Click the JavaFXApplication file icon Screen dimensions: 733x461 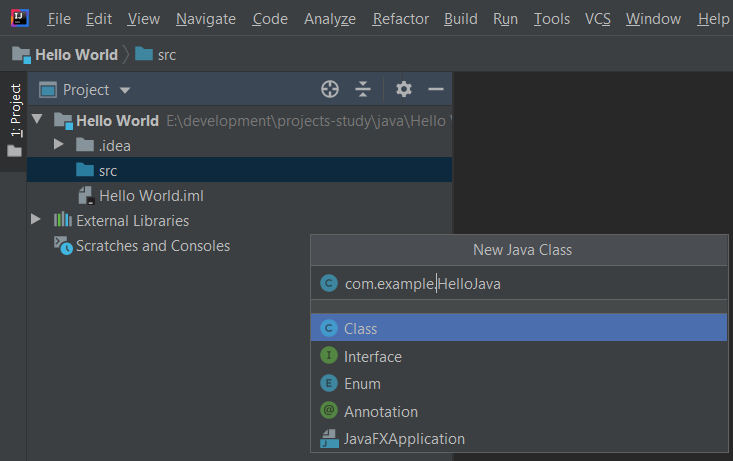pyautogui.click(x=330, y=439)
